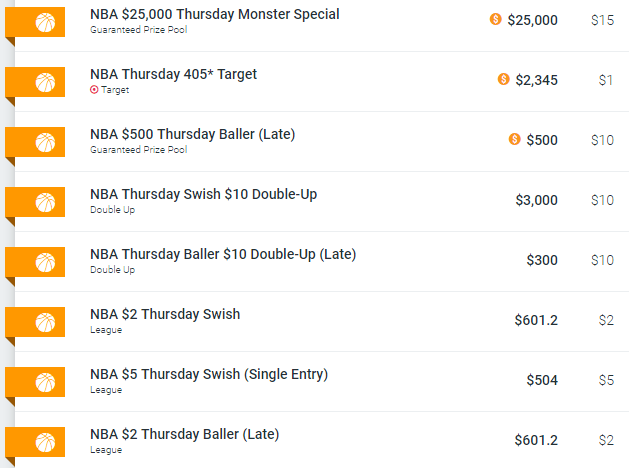The width and height of the screenshot is (629, 468).
Task: Click the red Target icon under 405* Target
Action: tap(94, 90)
